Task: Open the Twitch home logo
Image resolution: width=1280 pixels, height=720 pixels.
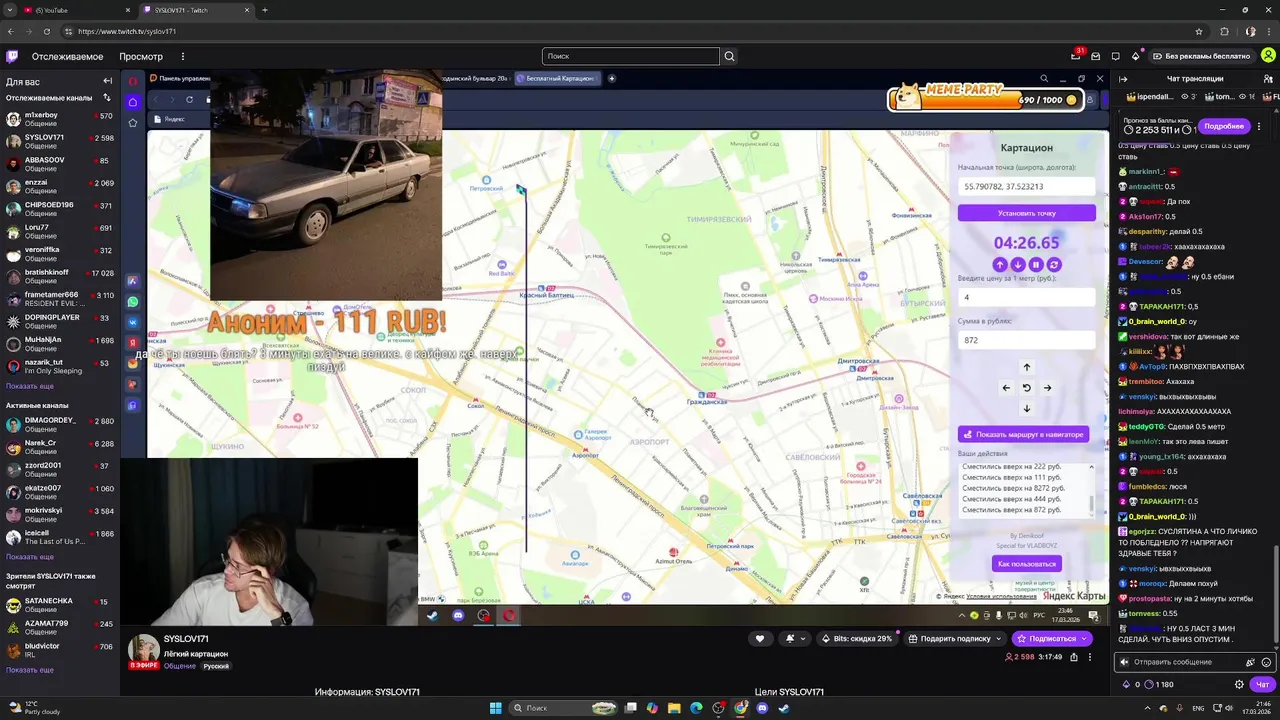Action: click(x=12, y=56)
